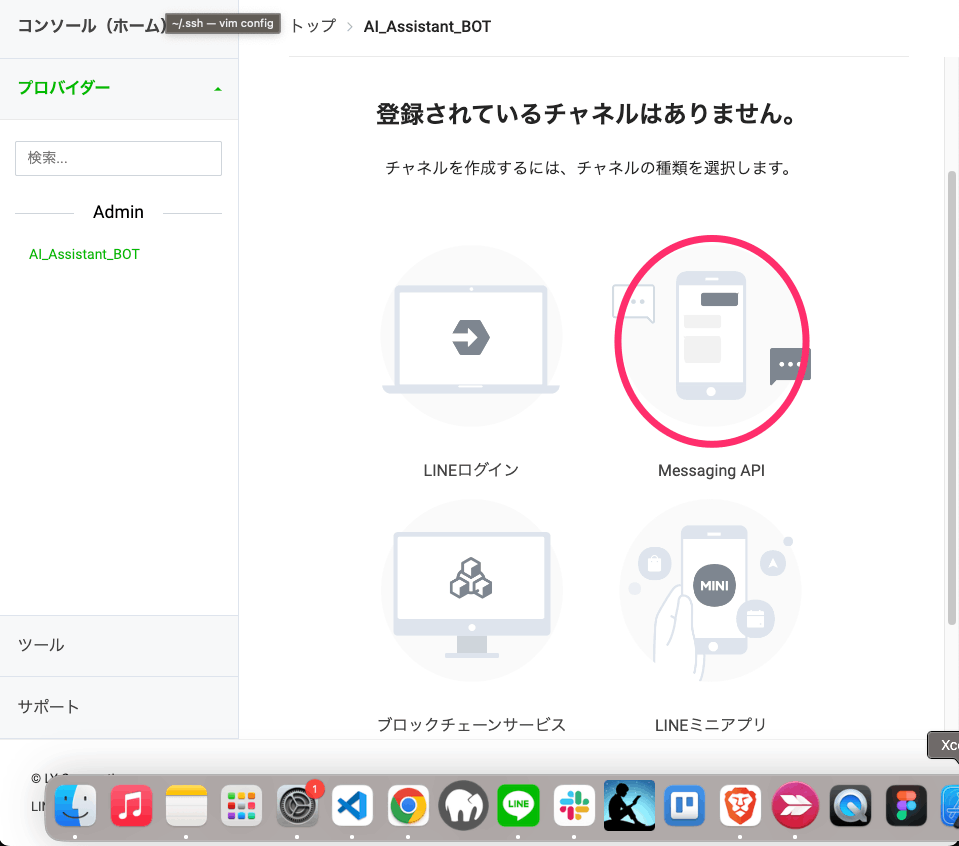Switch to Figma in the dock
The width and height of the screenshot is (959, 846).
[x=906, y=806]
